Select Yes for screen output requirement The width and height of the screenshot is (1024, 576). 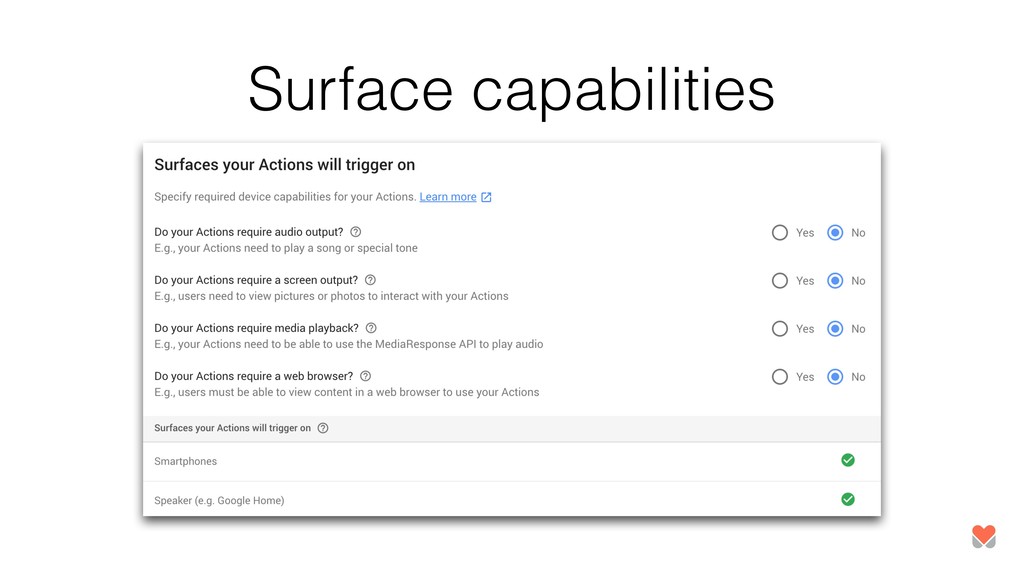(x=780, y=281)
